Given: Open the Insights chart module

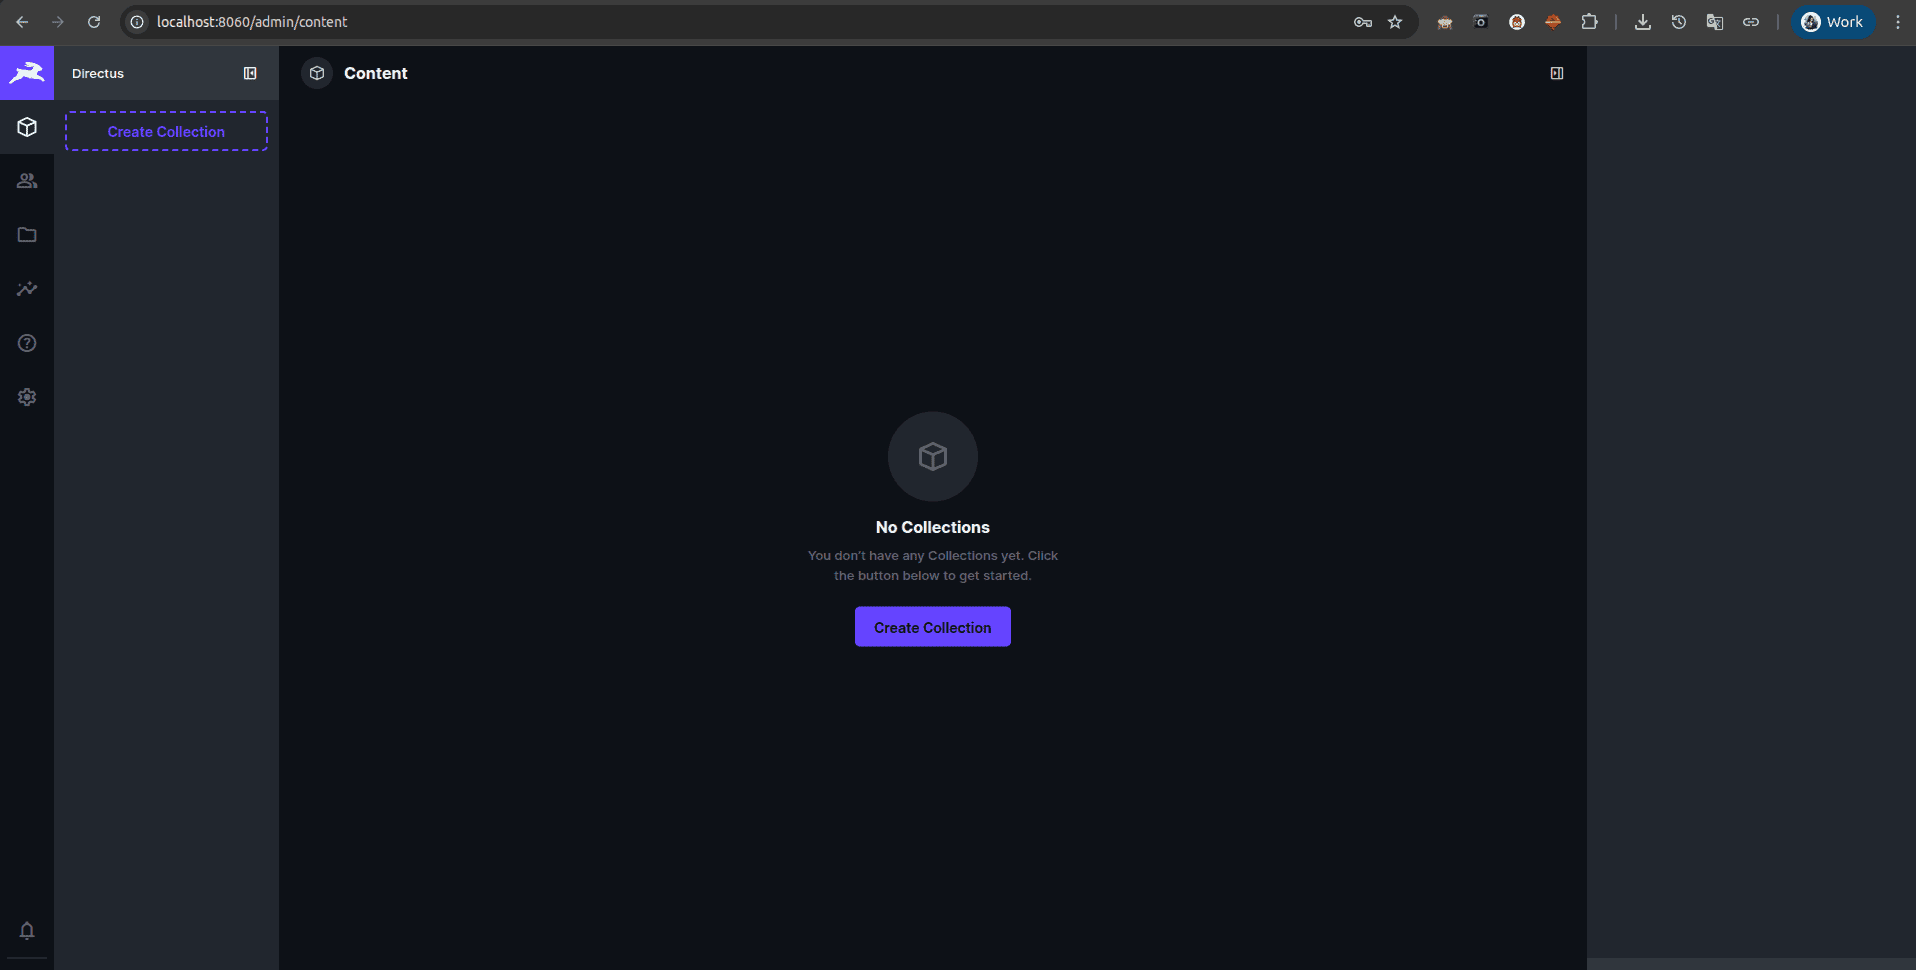Looking at the screenshot, I should click(27, 289).
